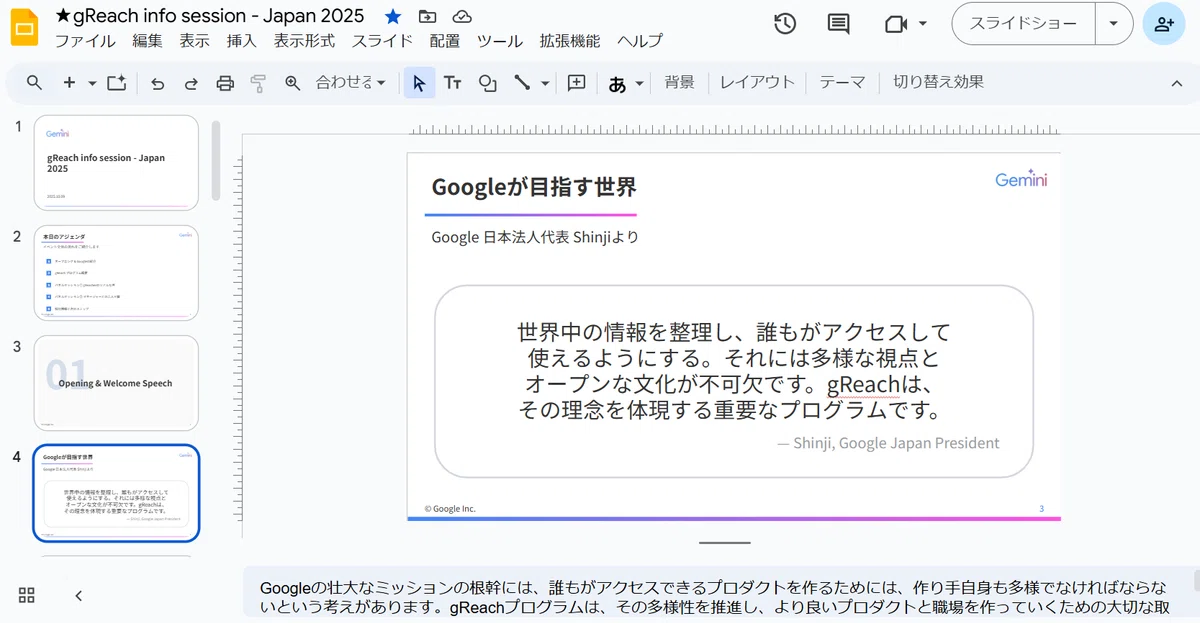This screenshot has width=1200, height=623.
Task: Select the text box tool
Action: click(x=453, y=83)
